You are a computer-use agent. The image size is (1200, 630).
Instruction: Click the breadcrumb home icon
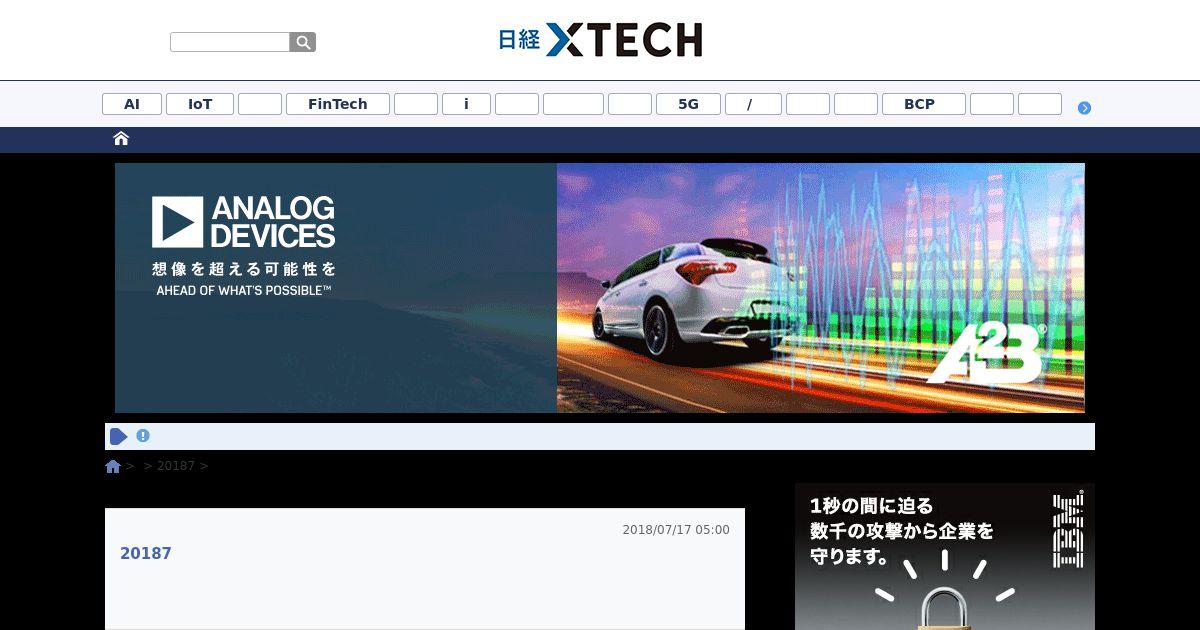click(113, 466)
